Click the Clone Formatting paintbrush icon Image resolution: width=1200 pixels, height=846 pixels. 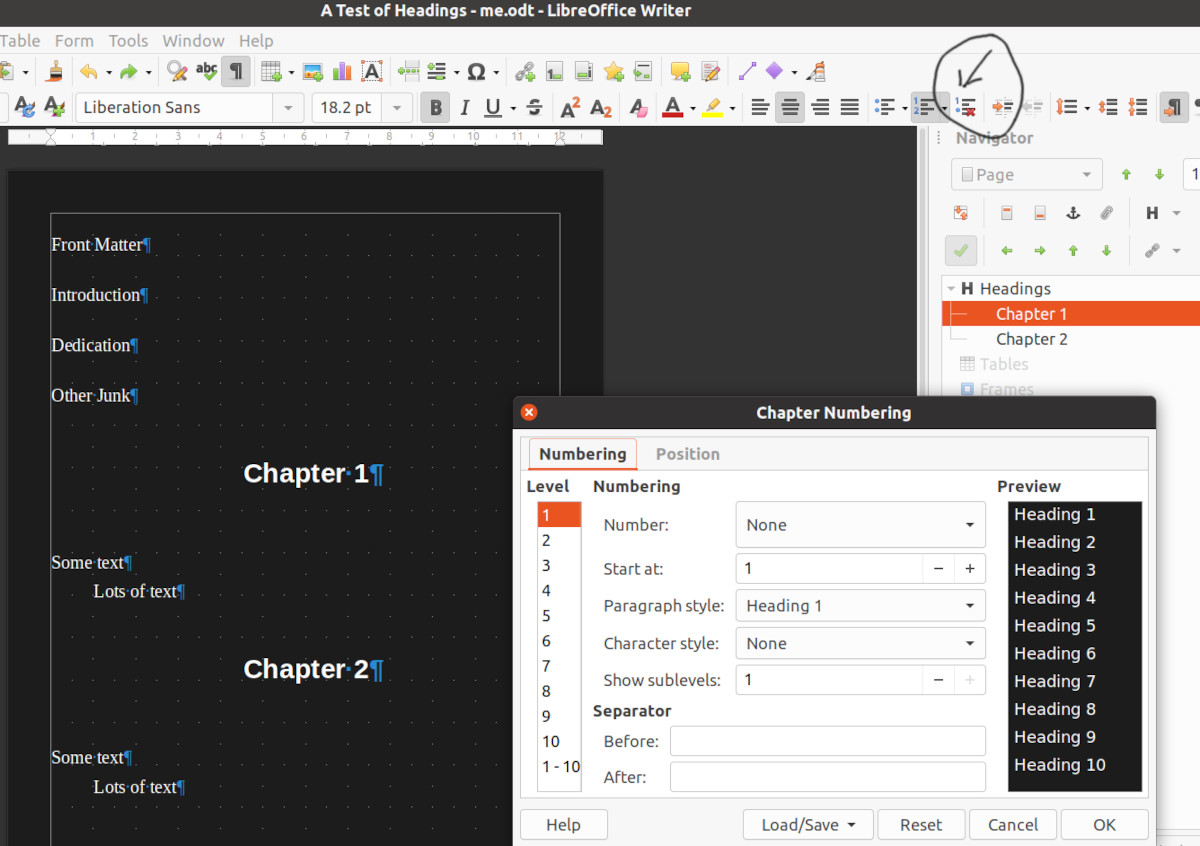pos(56,71)
